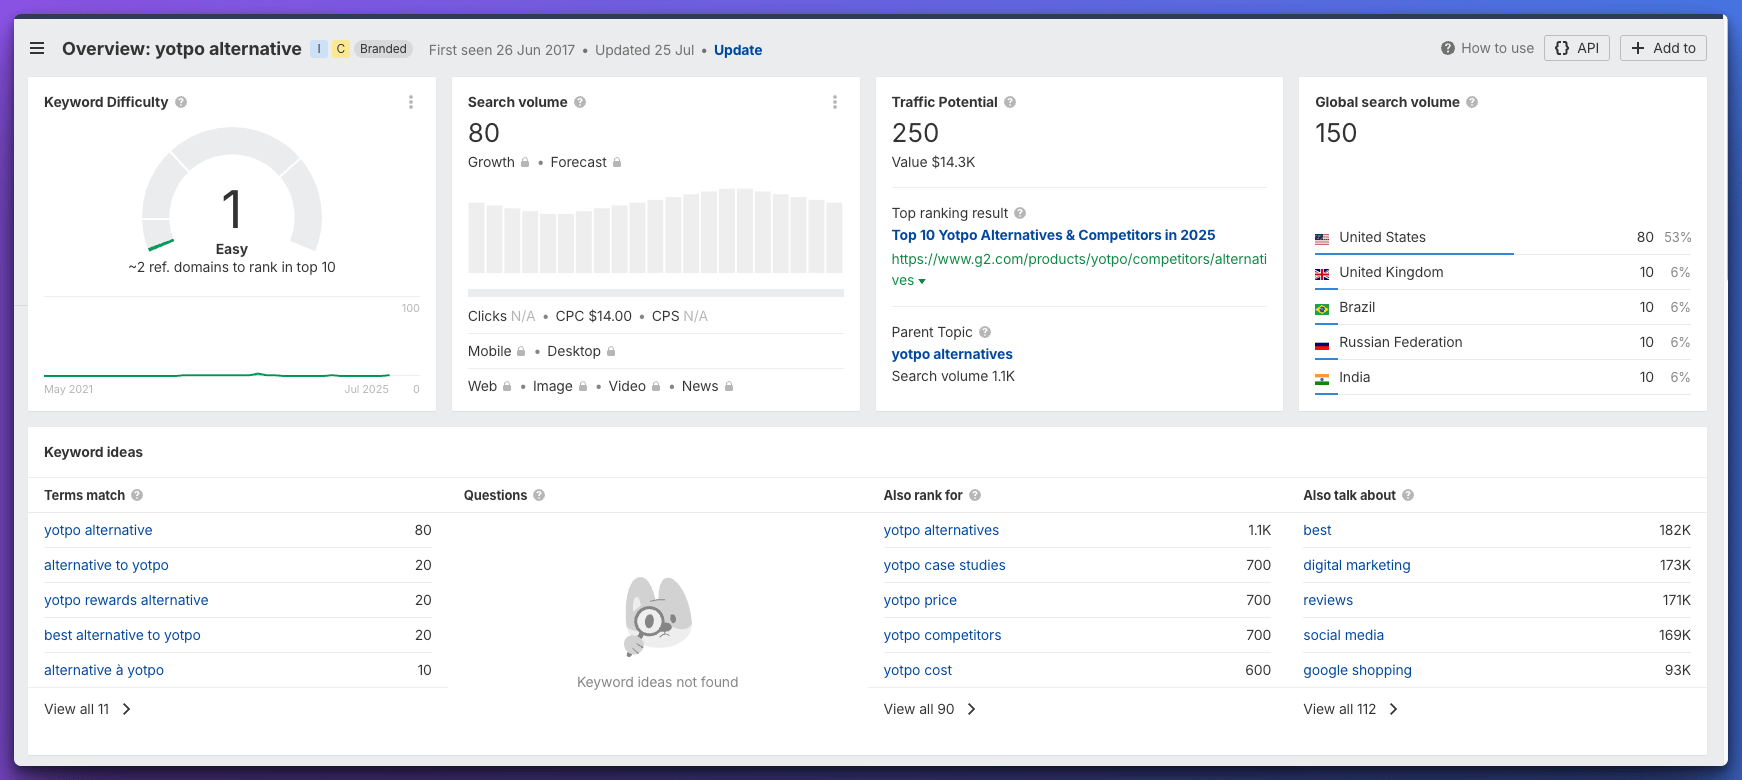Open 'yotpo case studies' keyword link
Screen dimensions: 1742x780
[944, 565]
